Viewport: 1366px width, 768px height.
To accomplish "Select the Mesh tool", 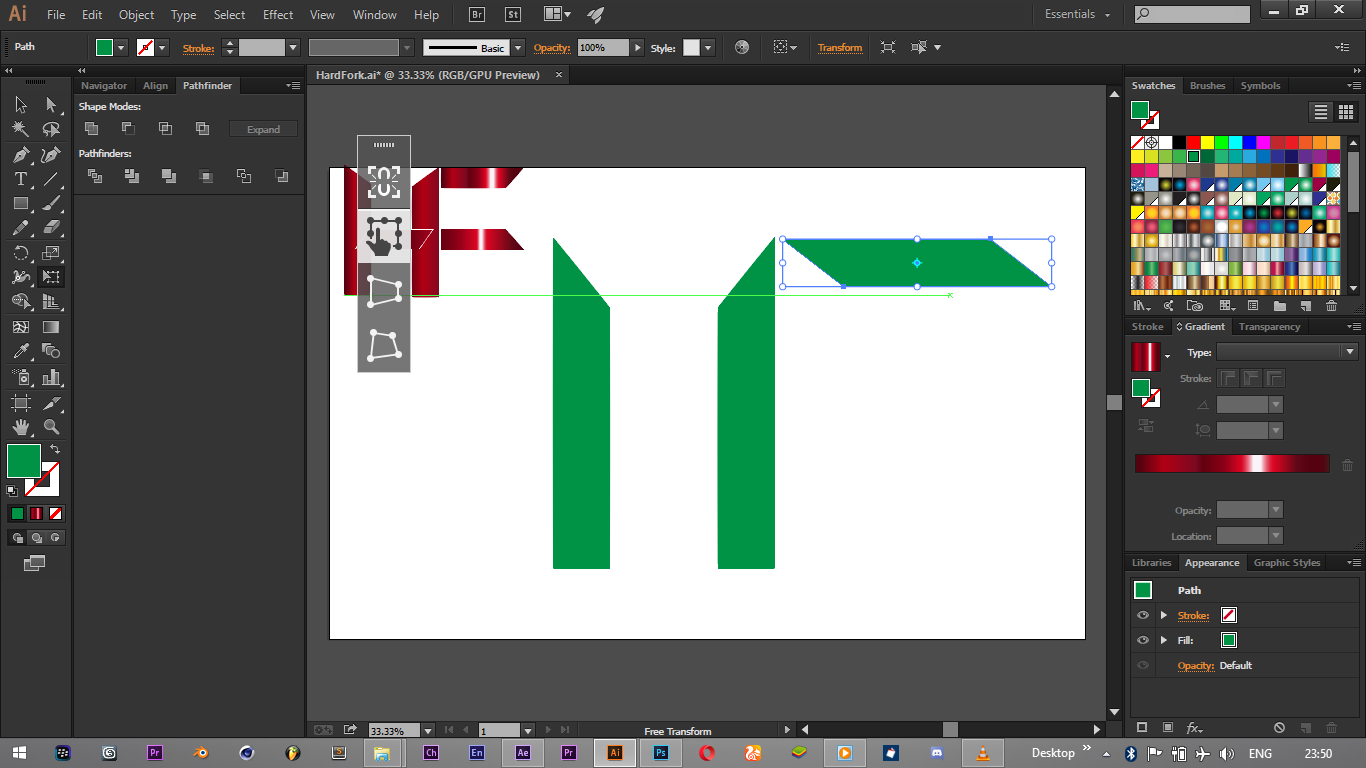I will click(21, 327).
